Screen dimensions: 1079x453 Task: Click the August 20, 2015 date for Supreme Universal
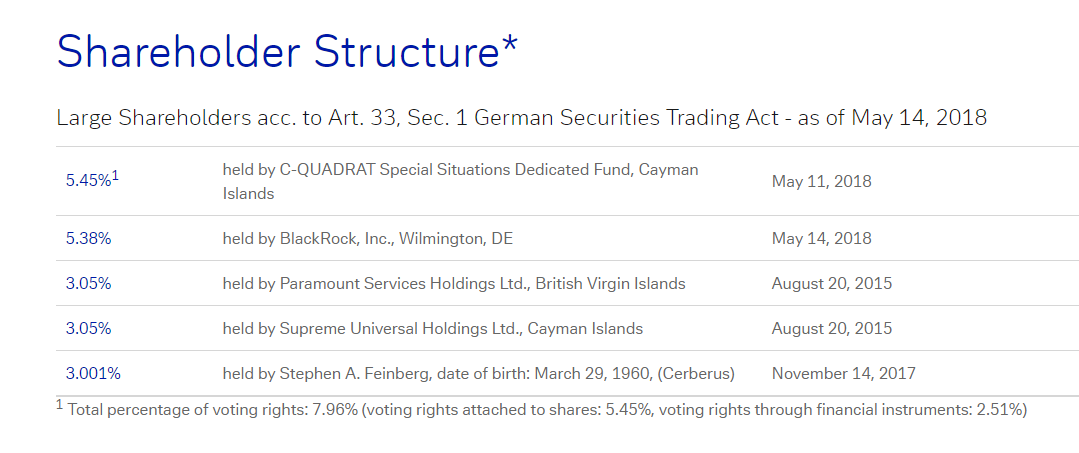(x=831, y=329)
